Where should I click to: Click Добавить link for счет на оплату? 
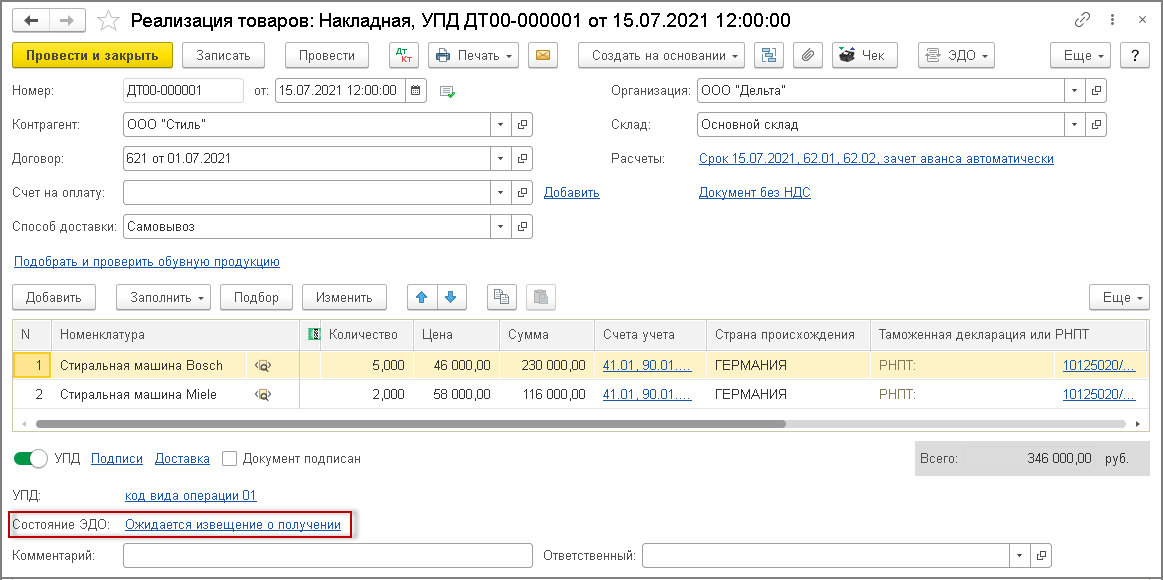571,193
